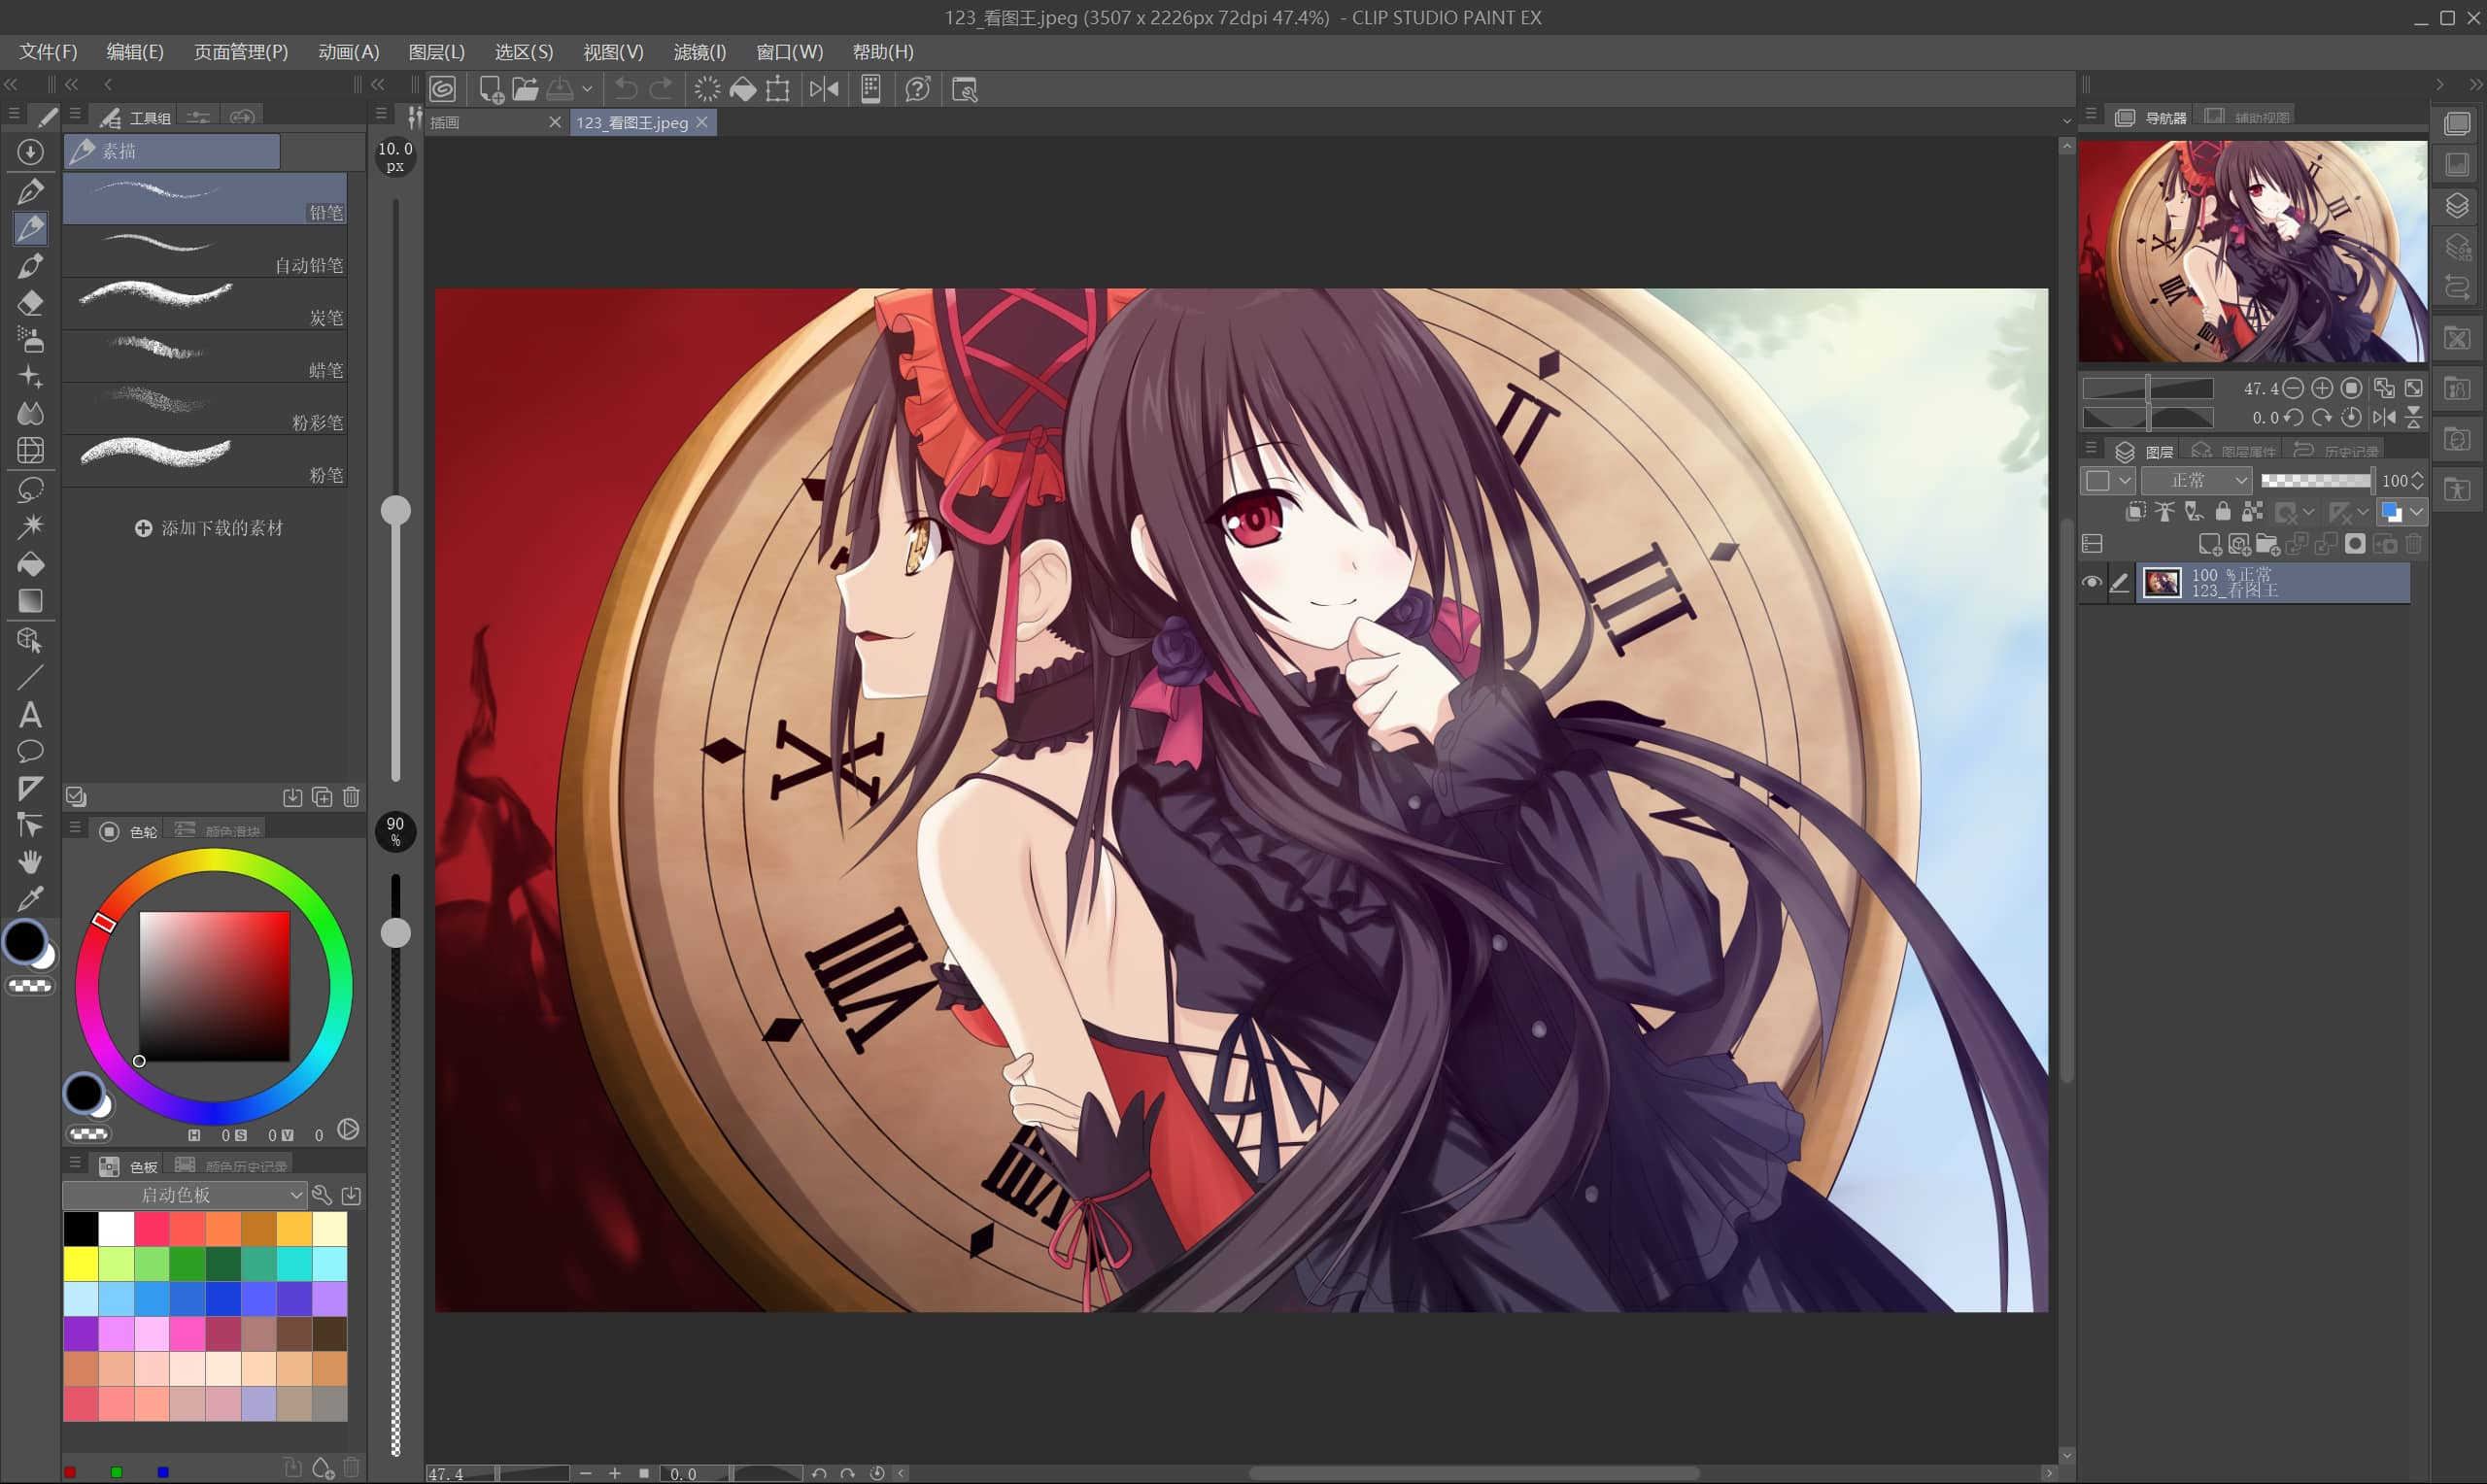The width and height of the screenshot is (2487, 1484).
Task: Select the Text tool
Action: point(30,714)
